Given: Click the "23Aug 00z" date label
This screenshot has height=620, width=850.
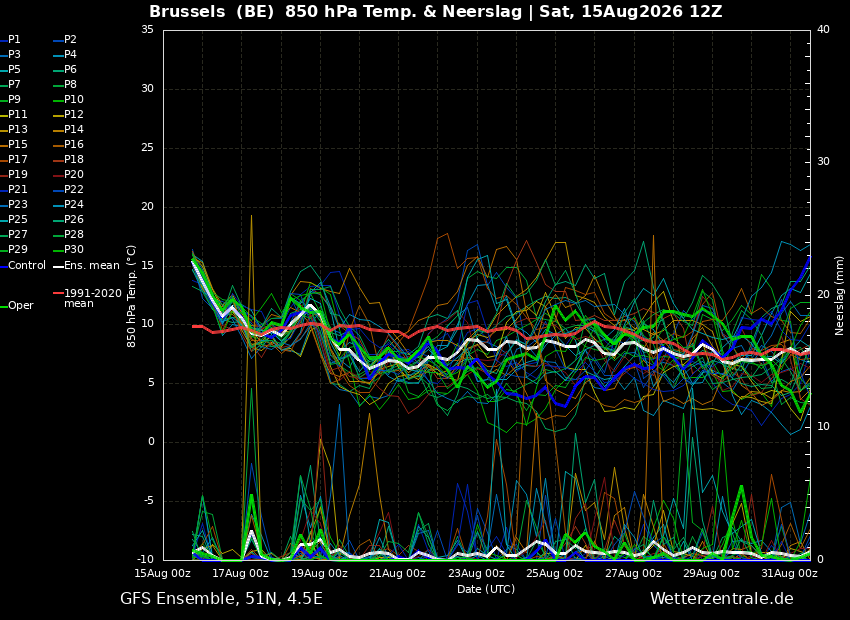Looking at the screenshot, I should (x=476, y=573).
